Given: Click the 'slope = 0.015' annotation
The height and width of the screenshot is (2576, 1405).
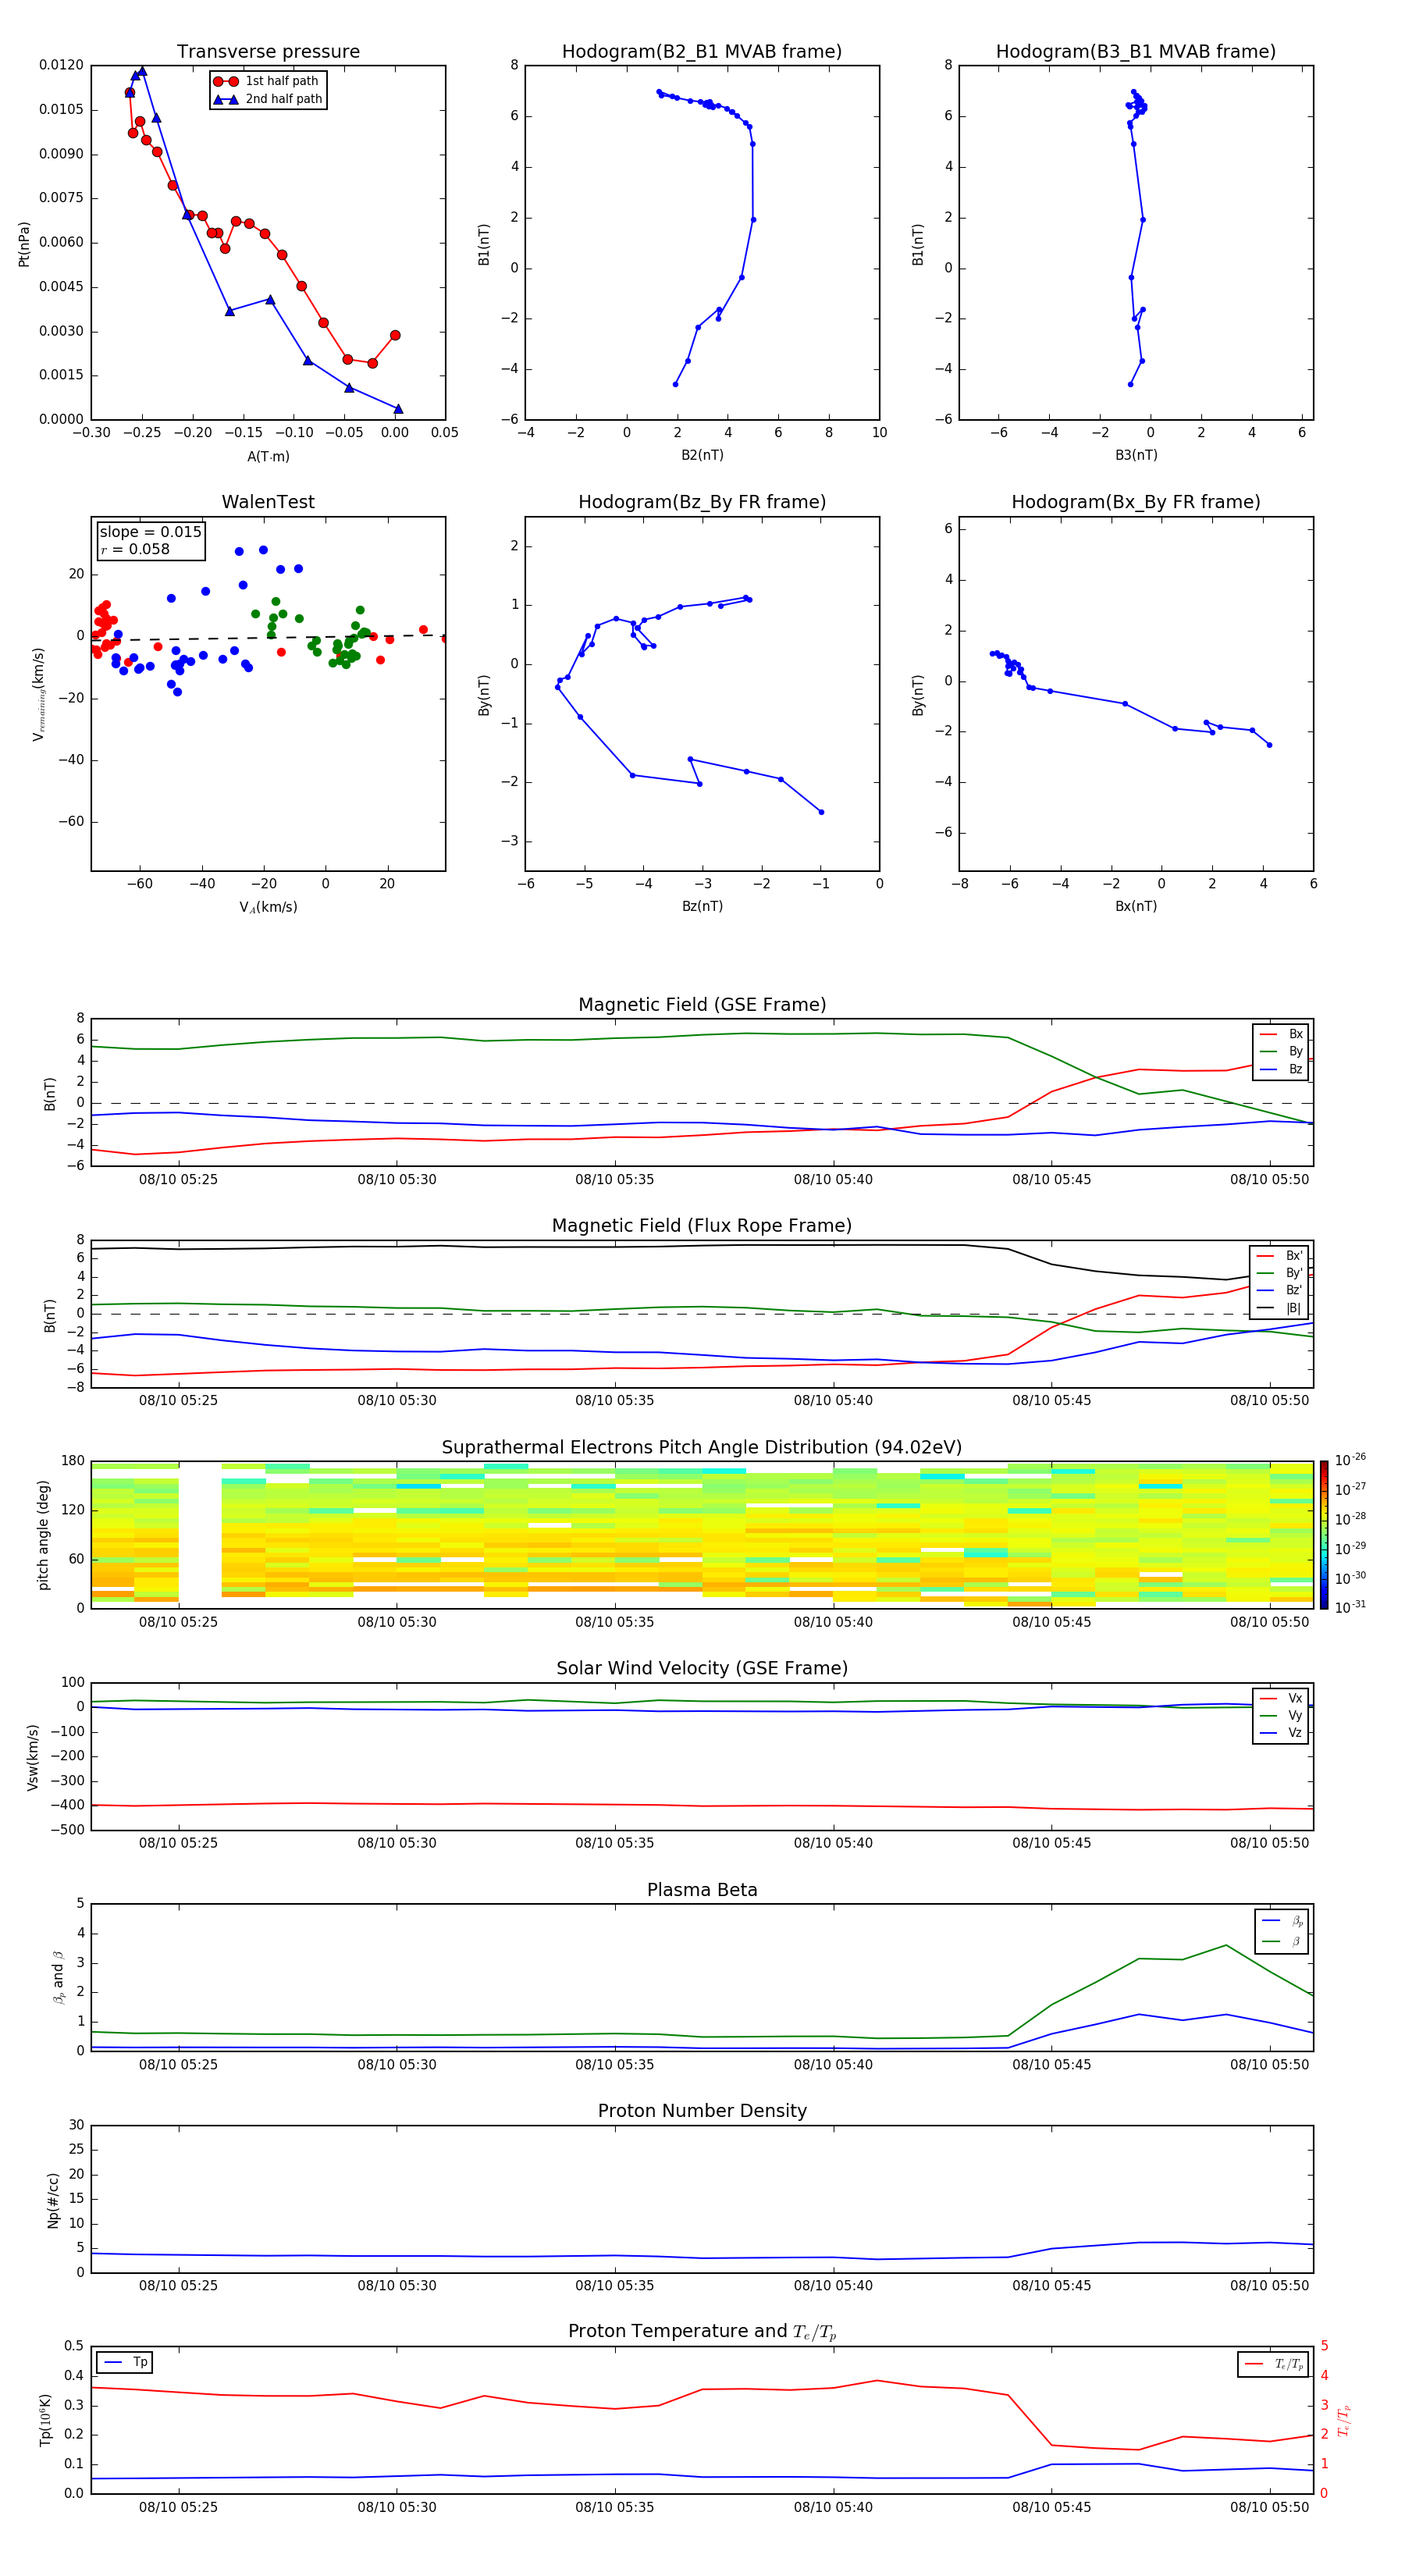Looking at the screenshot, I should [x=151, y=532].
